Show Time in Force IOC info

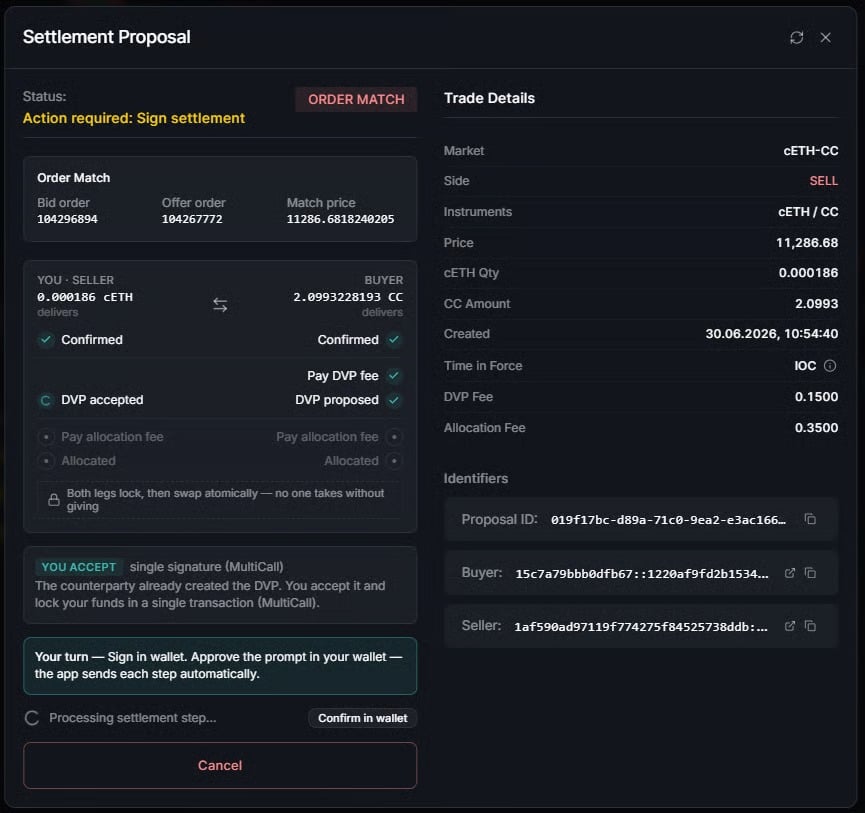tap(830, 366)
